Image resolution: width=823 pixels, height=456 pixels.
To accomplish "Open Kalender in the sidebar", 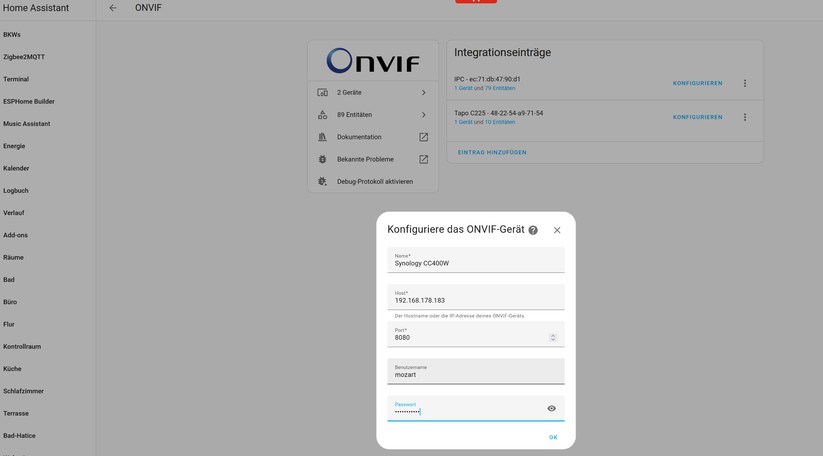I will [x=16, y=168].
